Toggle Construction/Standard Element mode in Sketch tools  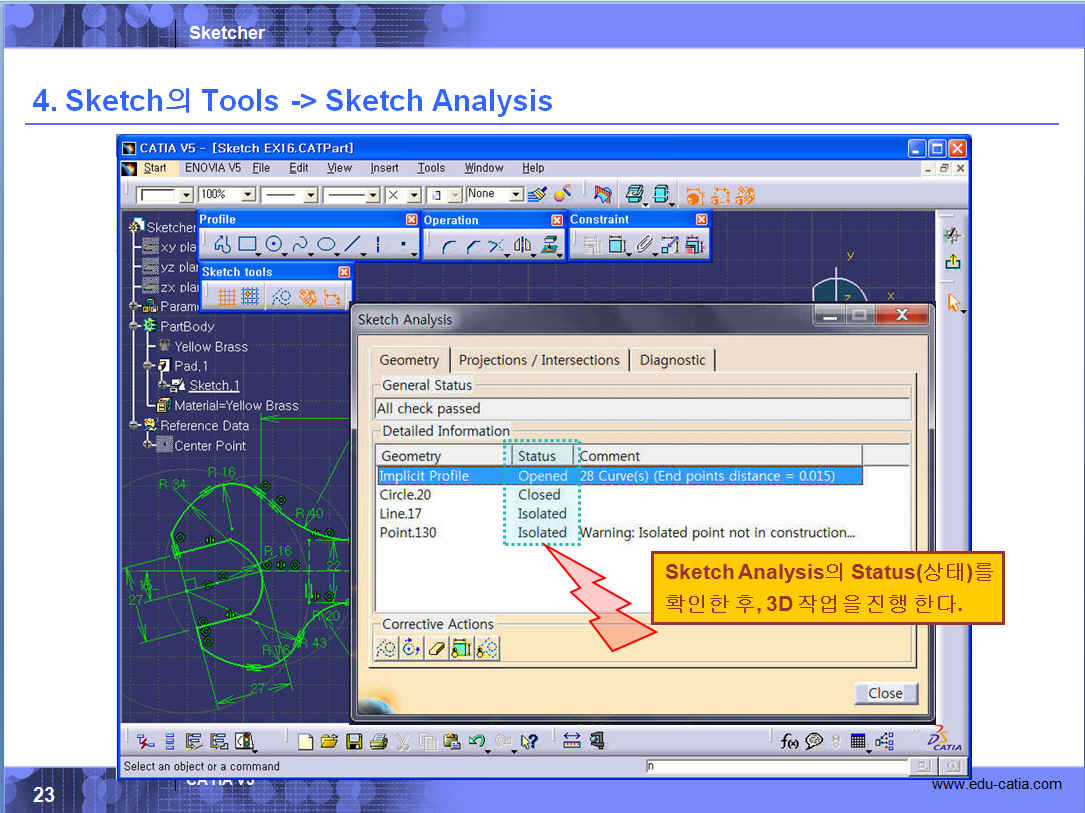[x=282, y=296]
